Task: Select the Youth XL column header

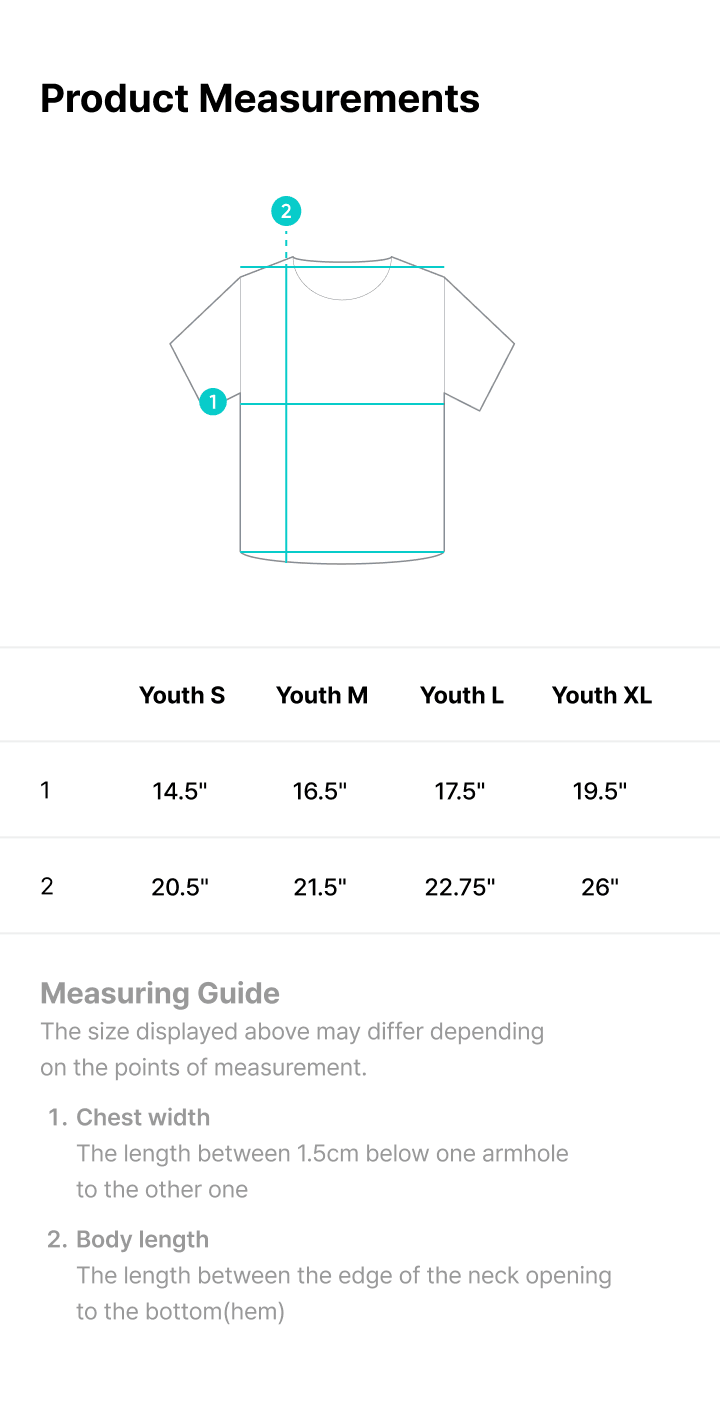Action: pos(602,695)
